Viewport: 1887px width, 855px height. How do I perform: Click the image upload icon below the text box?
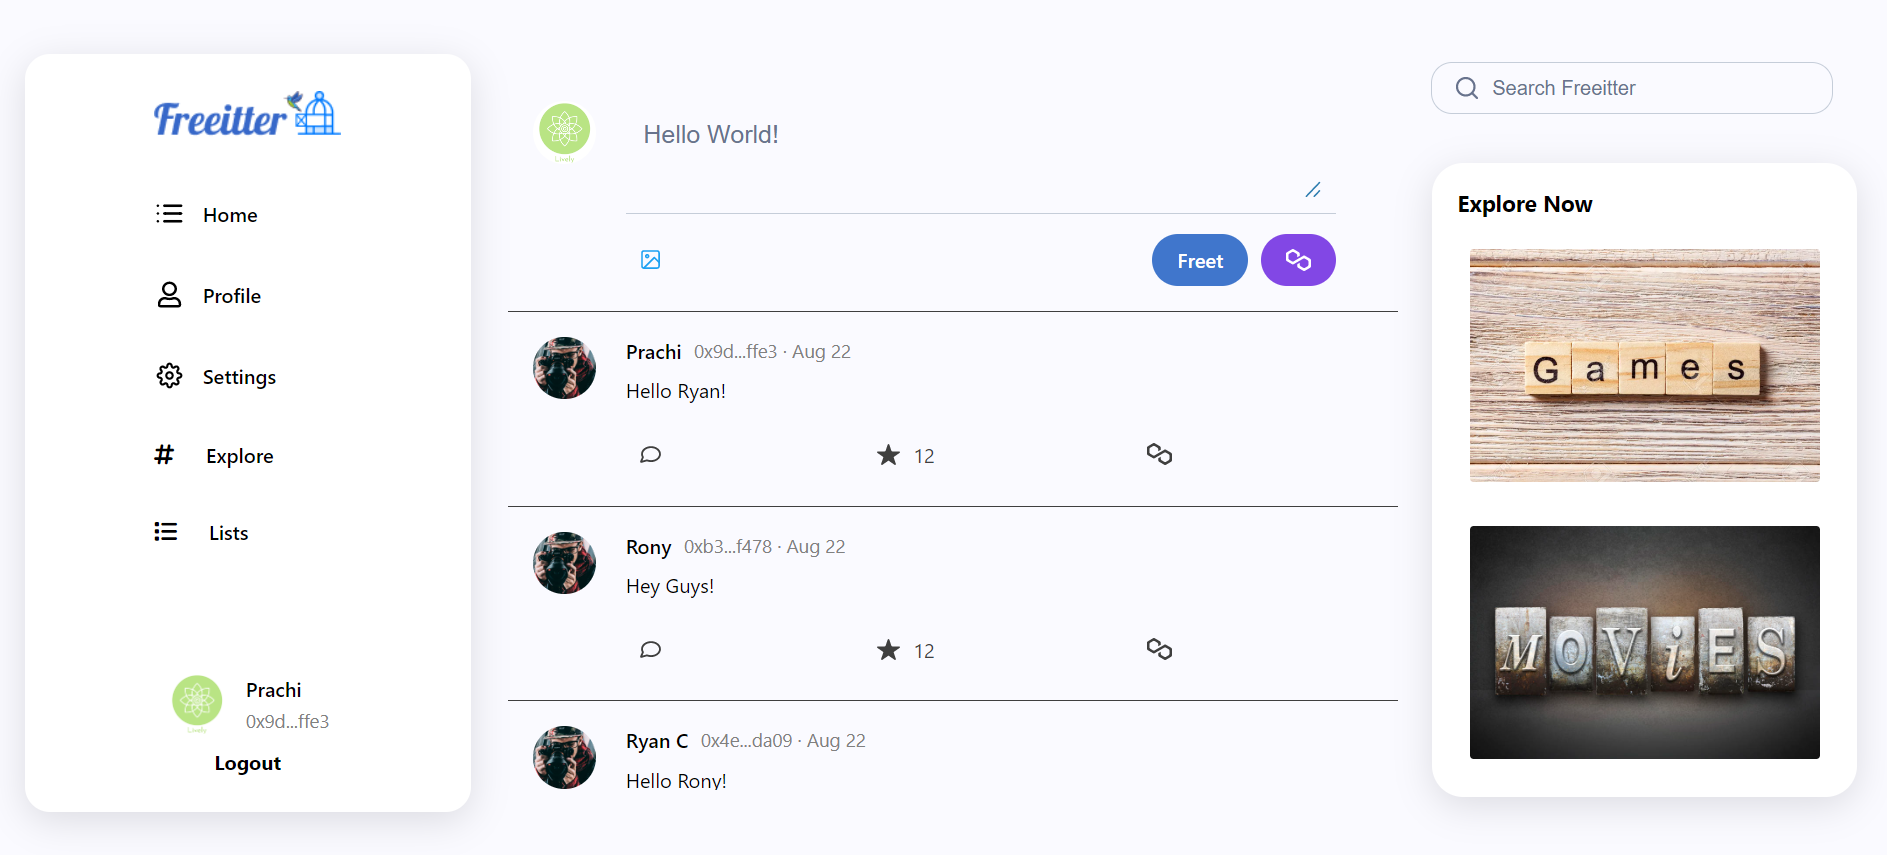point(650,260)
